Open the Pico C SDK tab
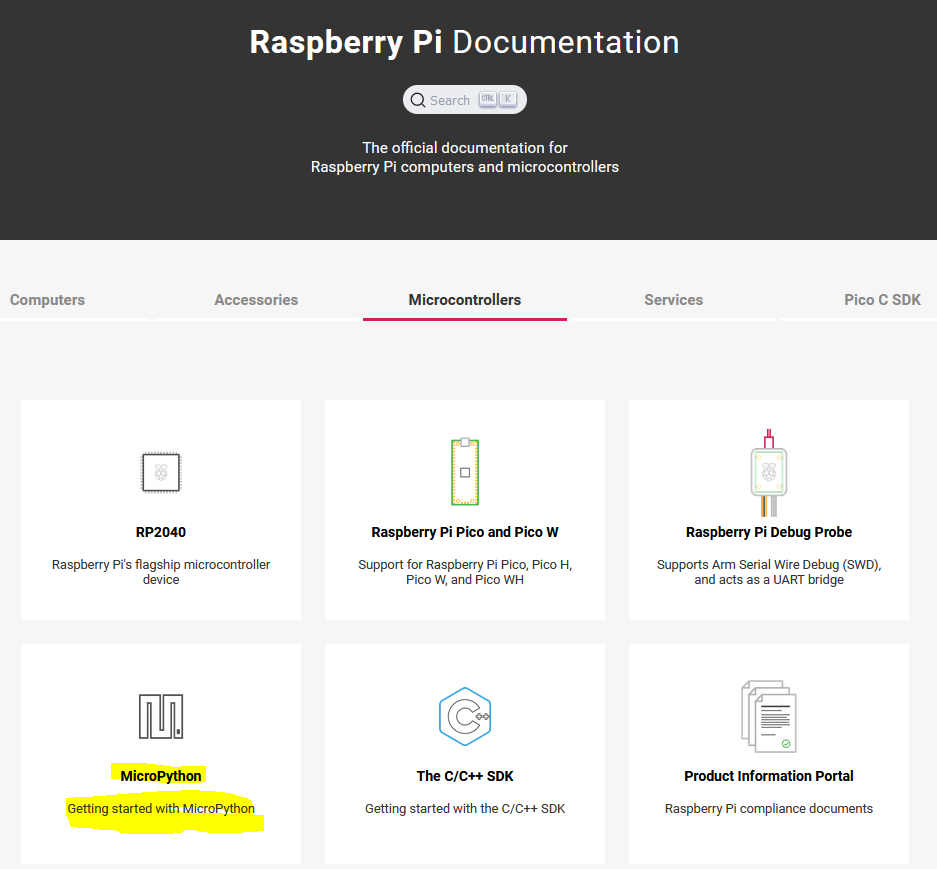This screenshot has height=869, width=937. pos(882,299)
